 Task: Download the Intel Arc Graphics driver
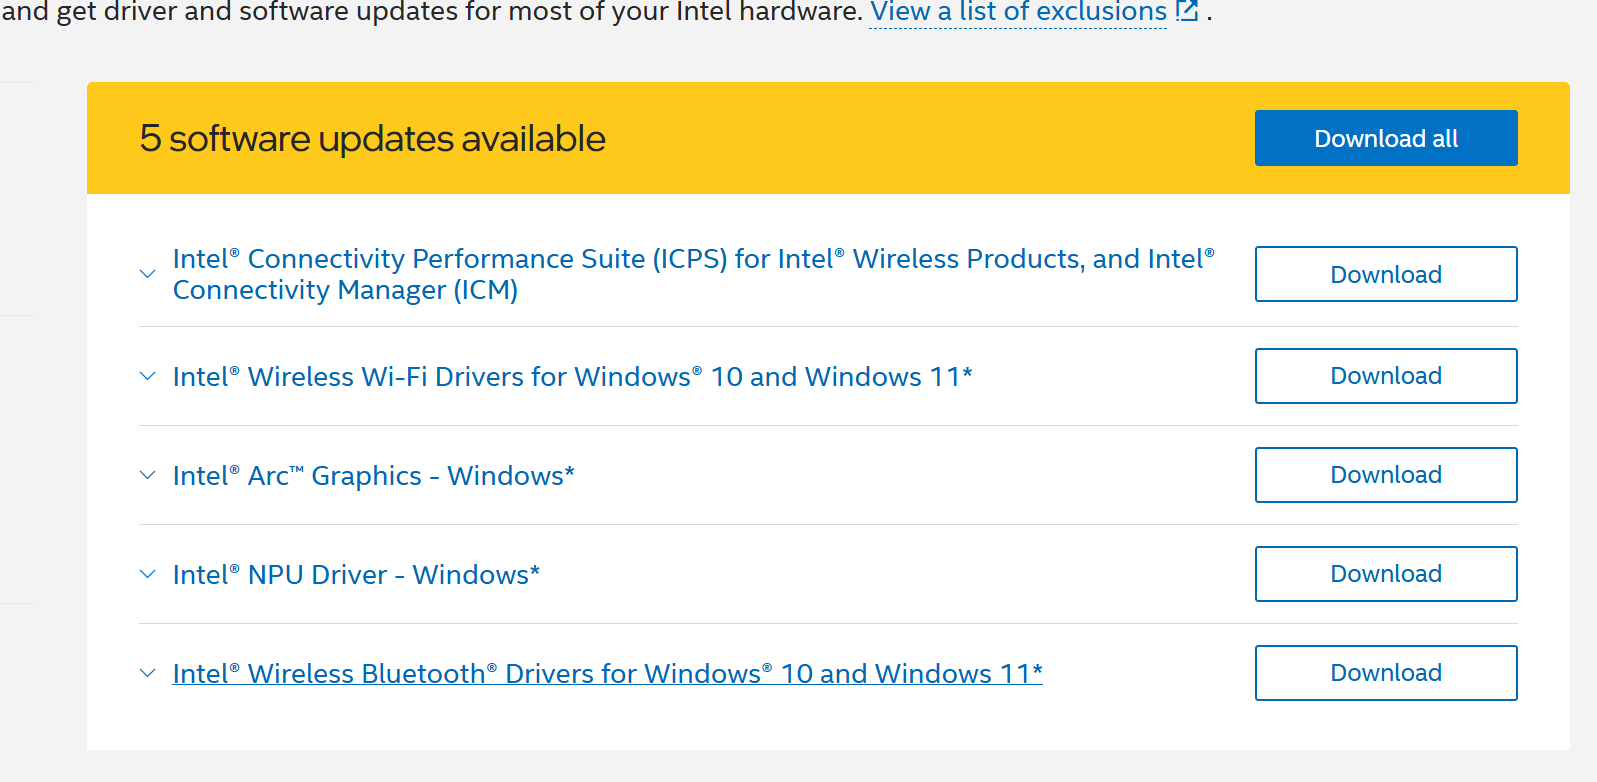[x=1385, y=475]
